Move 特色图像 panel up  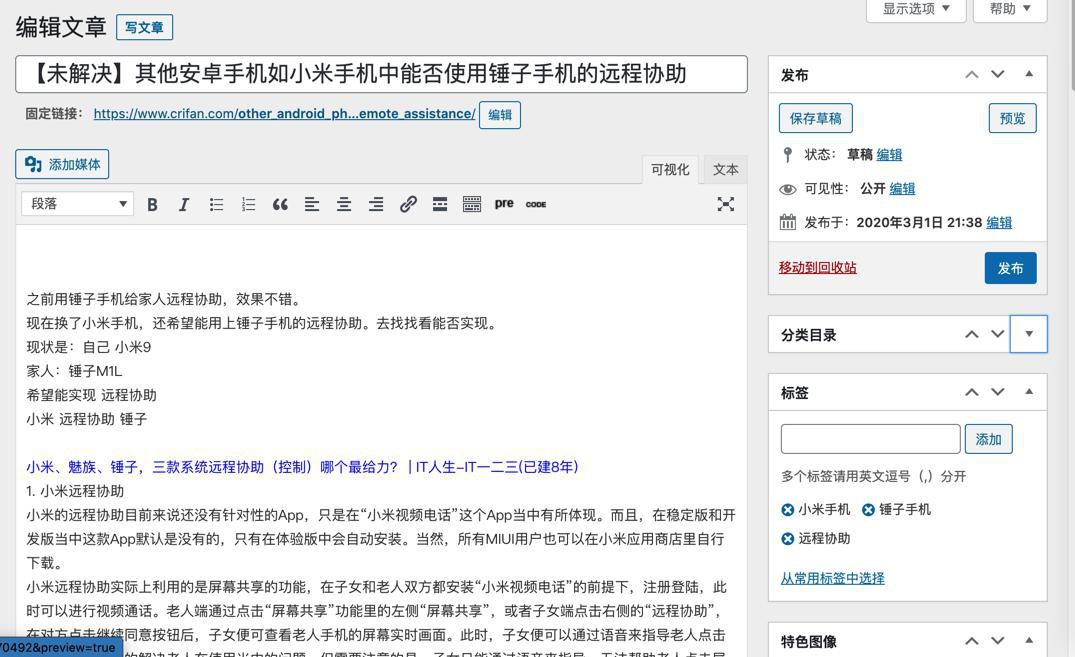(x=971, y=641)
